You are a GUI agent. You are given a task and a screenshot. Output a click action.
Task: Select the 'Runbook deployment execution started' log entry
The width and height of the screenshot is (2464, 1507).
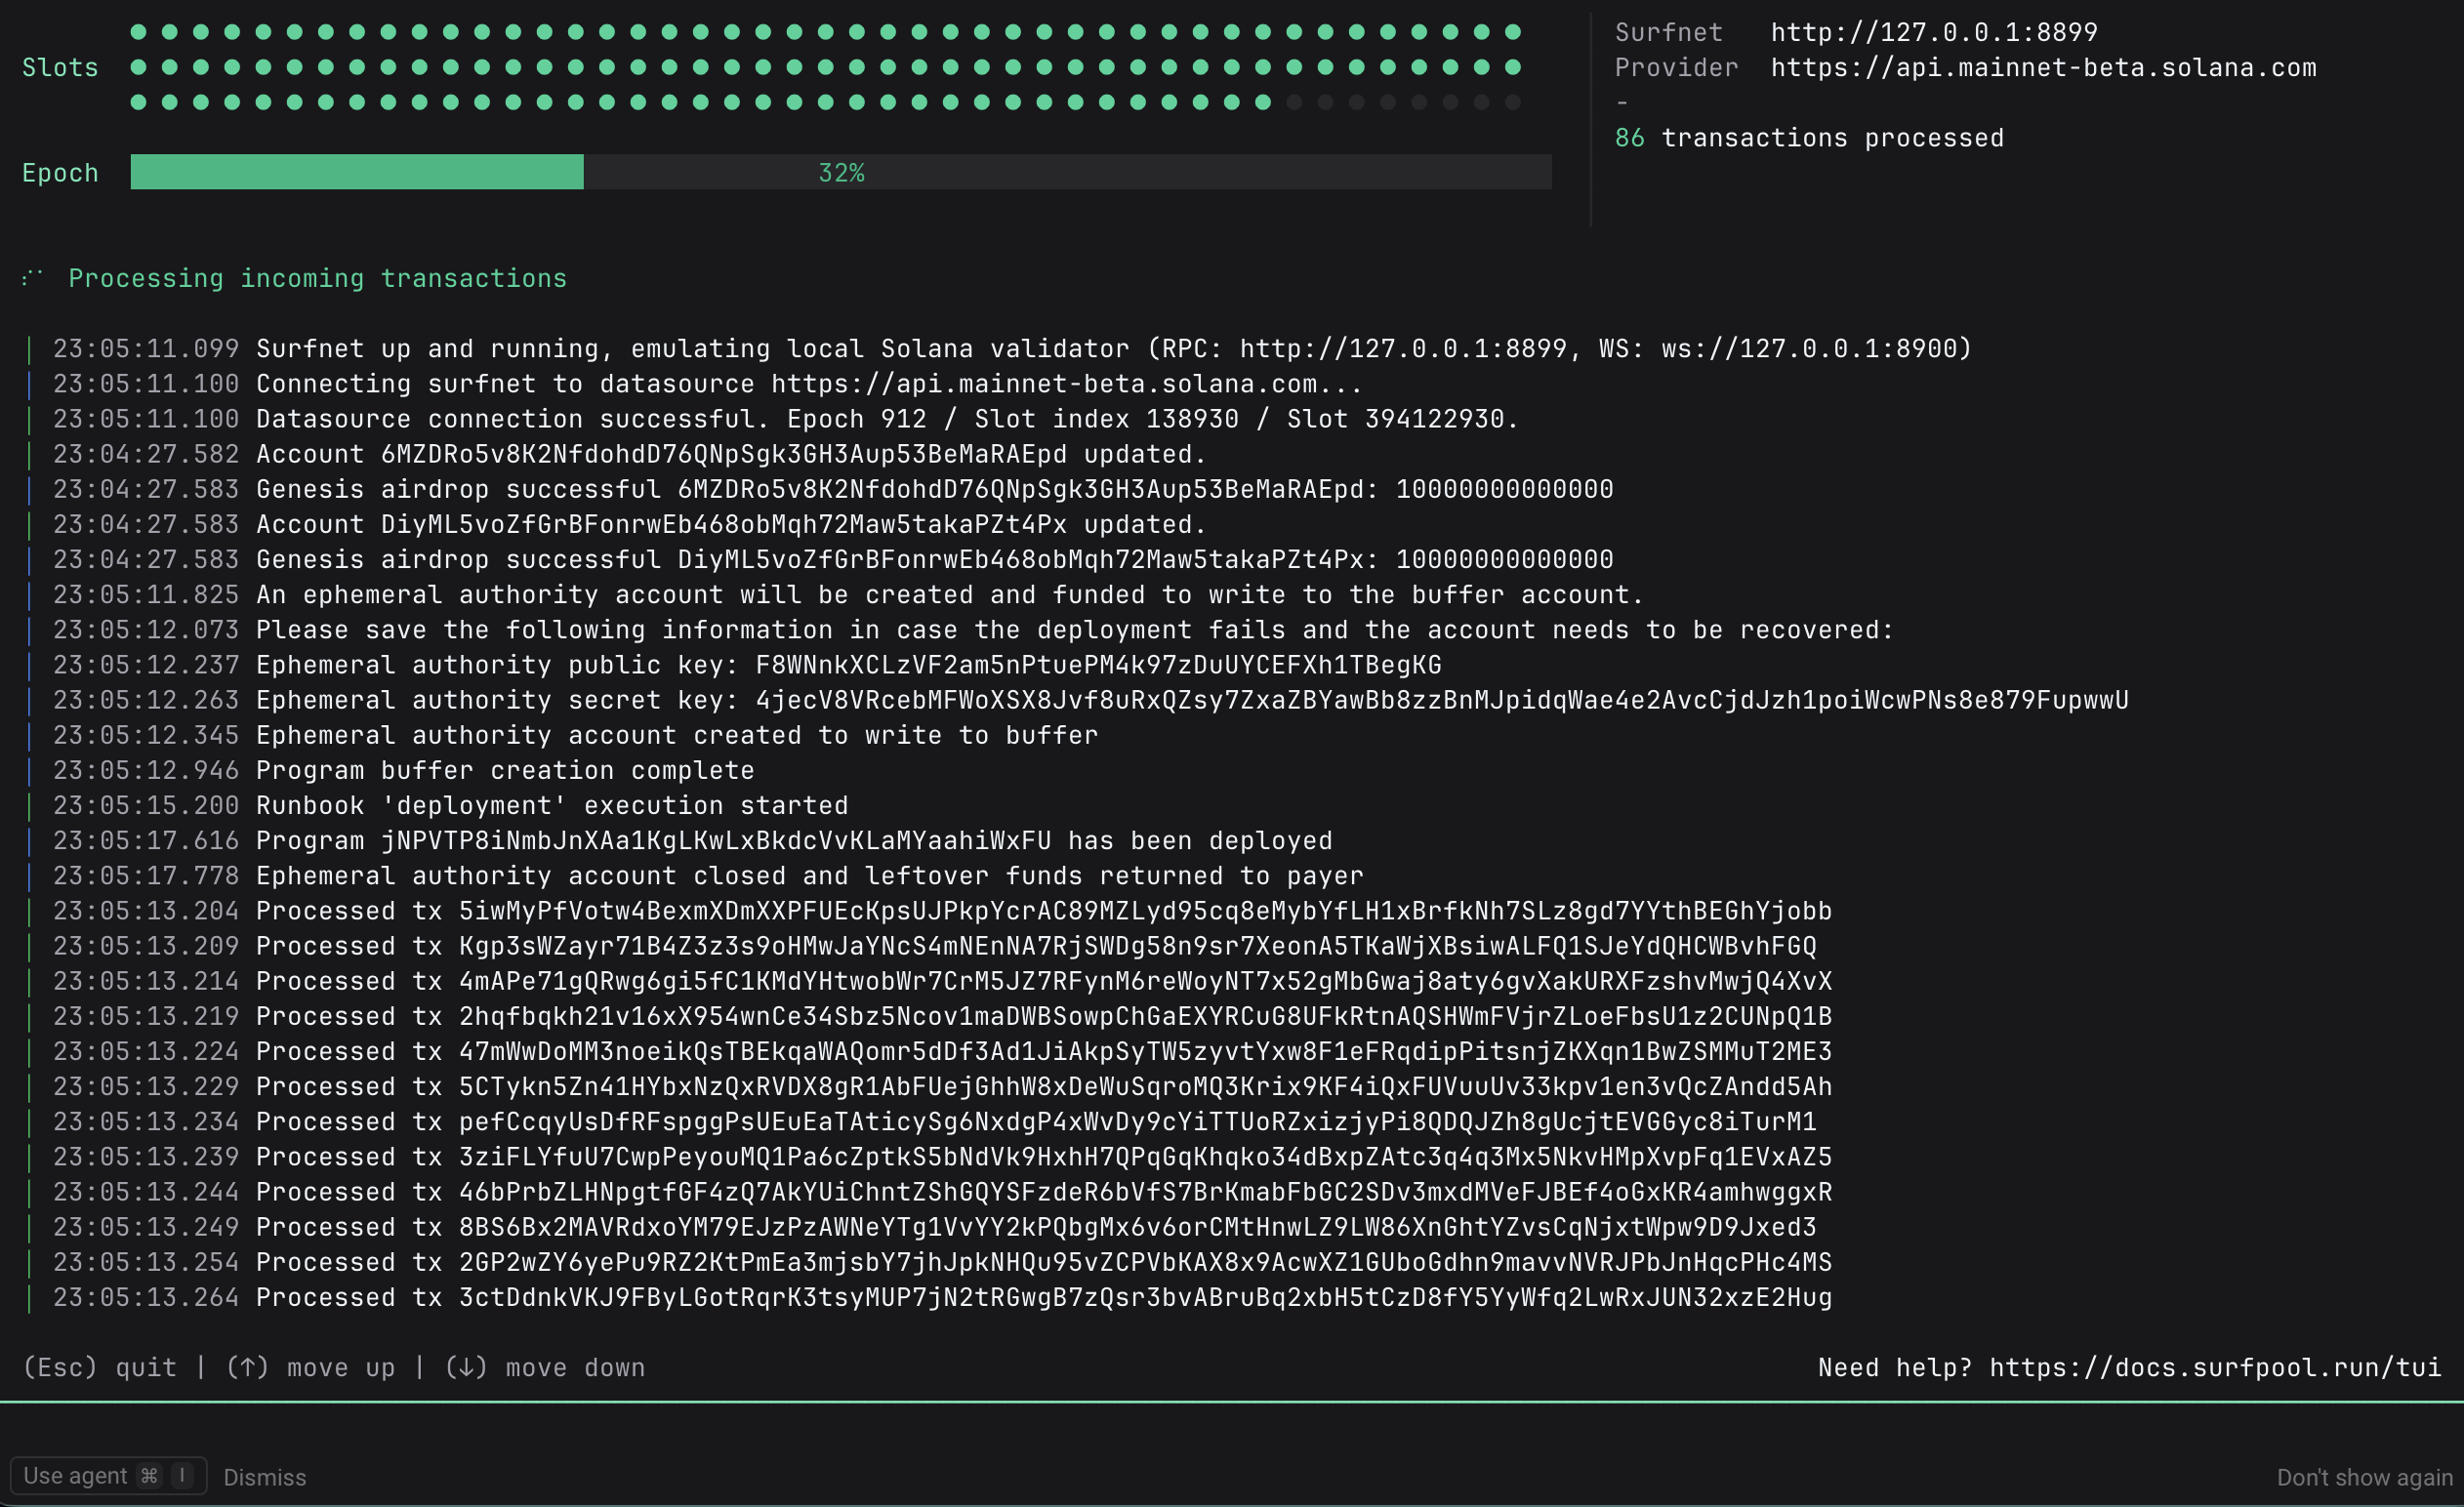click(551, 805)
